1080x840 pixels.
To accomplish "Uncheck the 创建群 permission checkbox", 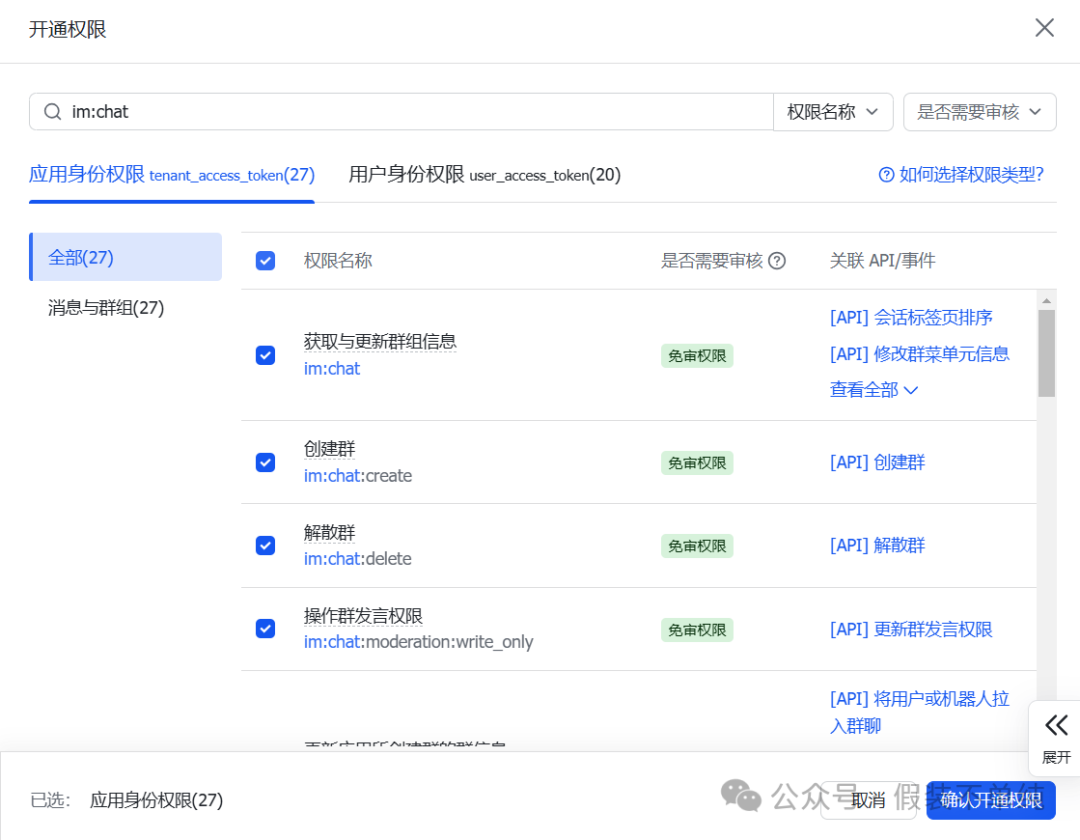I will coord(265,462).
